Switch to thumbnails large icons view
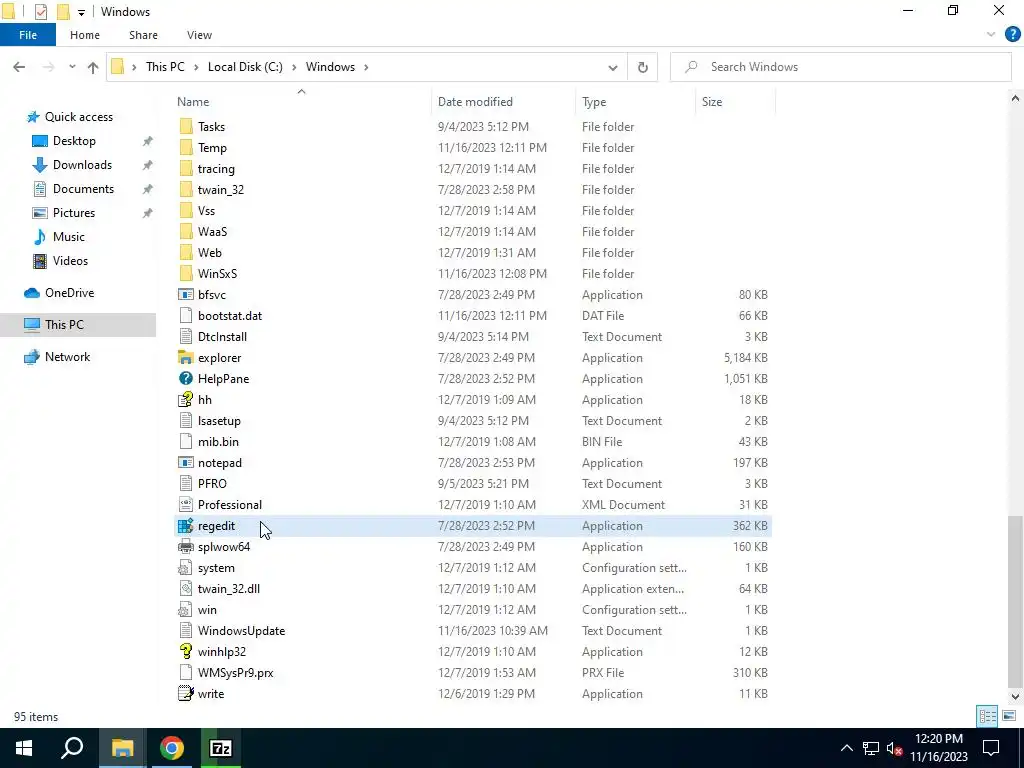Image resolution: width=1024 pixels, height=768 pixels. (1009, 716)
